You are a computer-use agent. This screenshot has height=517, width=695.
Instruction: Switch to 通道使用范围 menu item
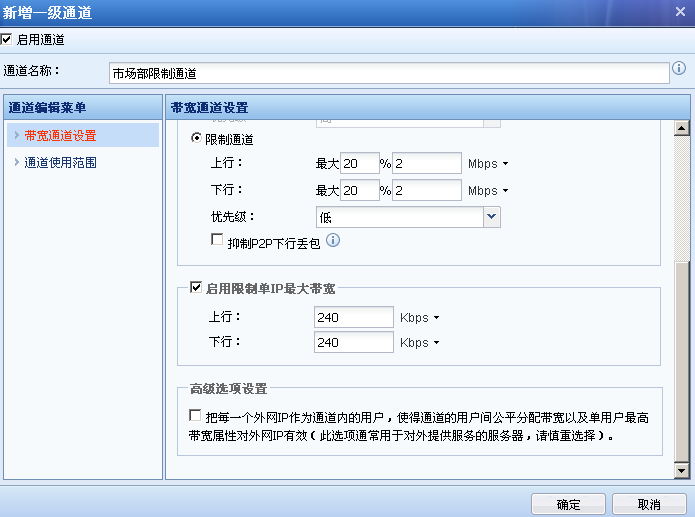[60, 162]
